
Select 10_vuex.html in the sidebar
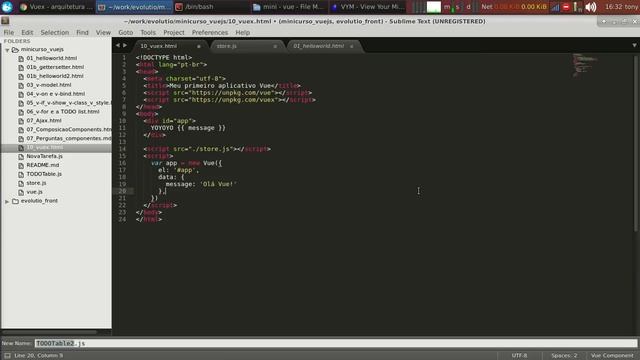pyautogui.click(x=45, y=147)
